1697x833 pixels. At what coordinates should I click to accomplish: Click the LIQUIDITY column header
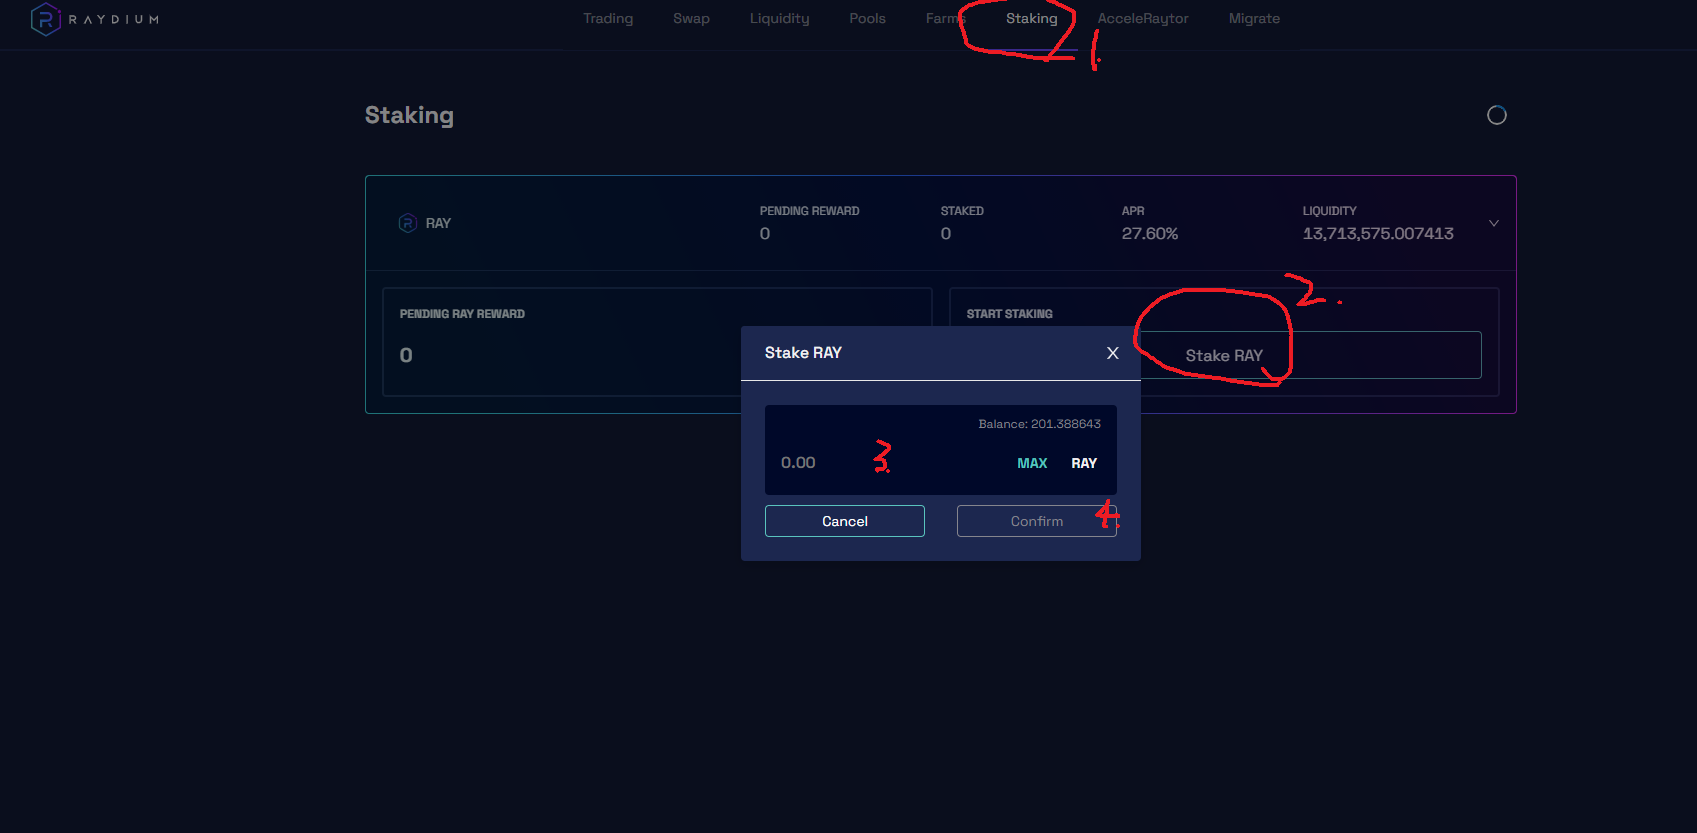pyautogui.click(x=1329, y=211)
